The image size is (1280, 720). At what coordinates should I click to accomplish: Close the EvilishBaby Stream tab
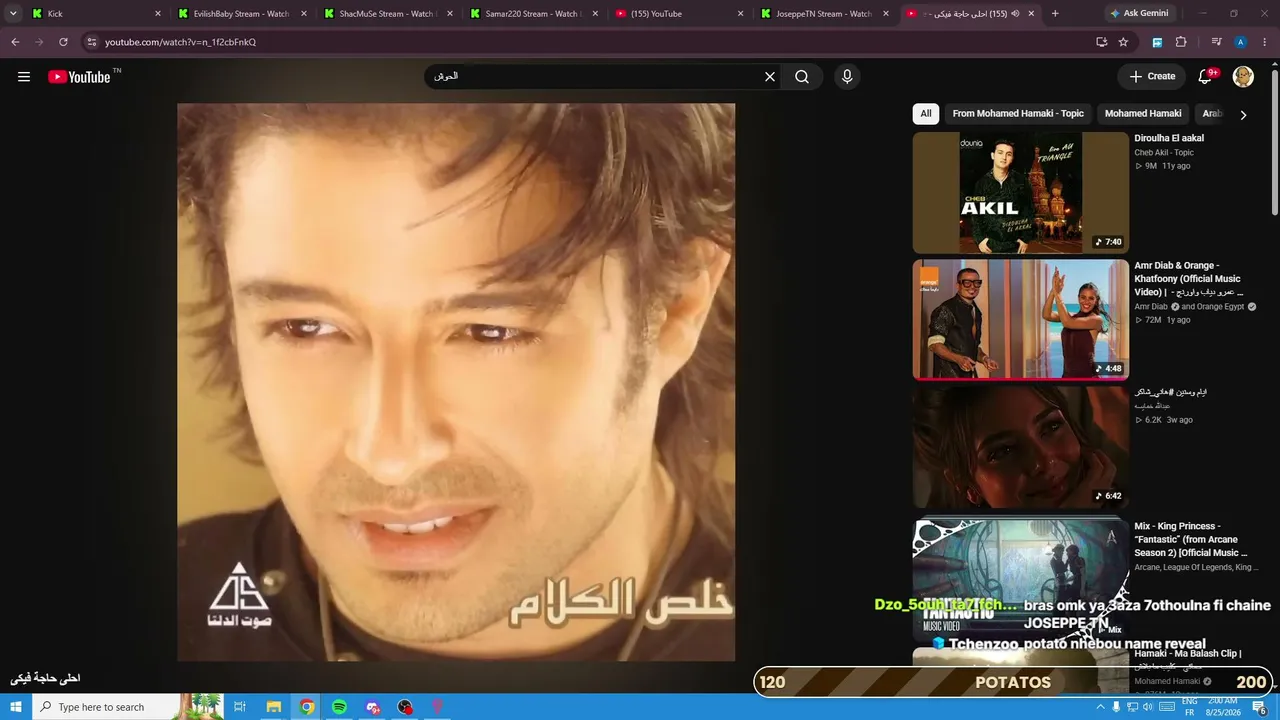click(304, 14)
